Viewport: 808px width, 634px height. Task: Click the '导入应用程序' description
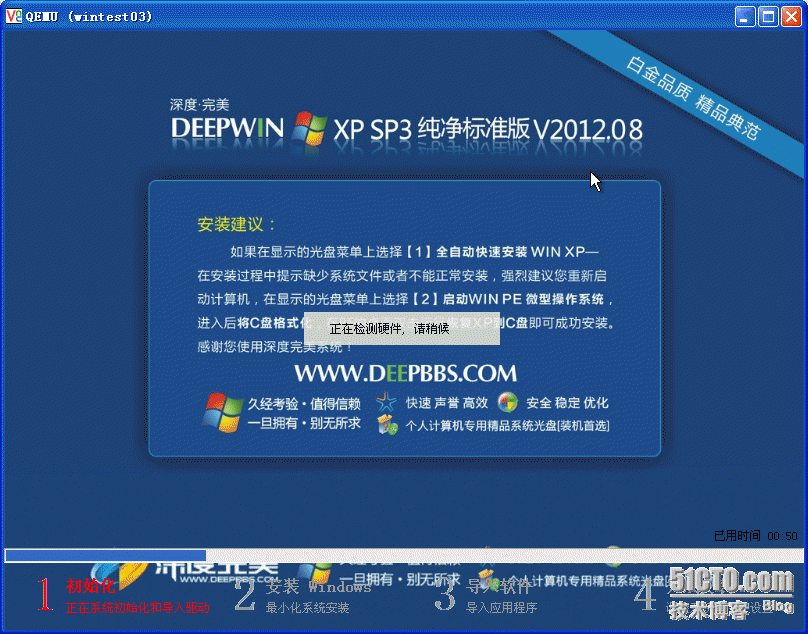point(501,608)
